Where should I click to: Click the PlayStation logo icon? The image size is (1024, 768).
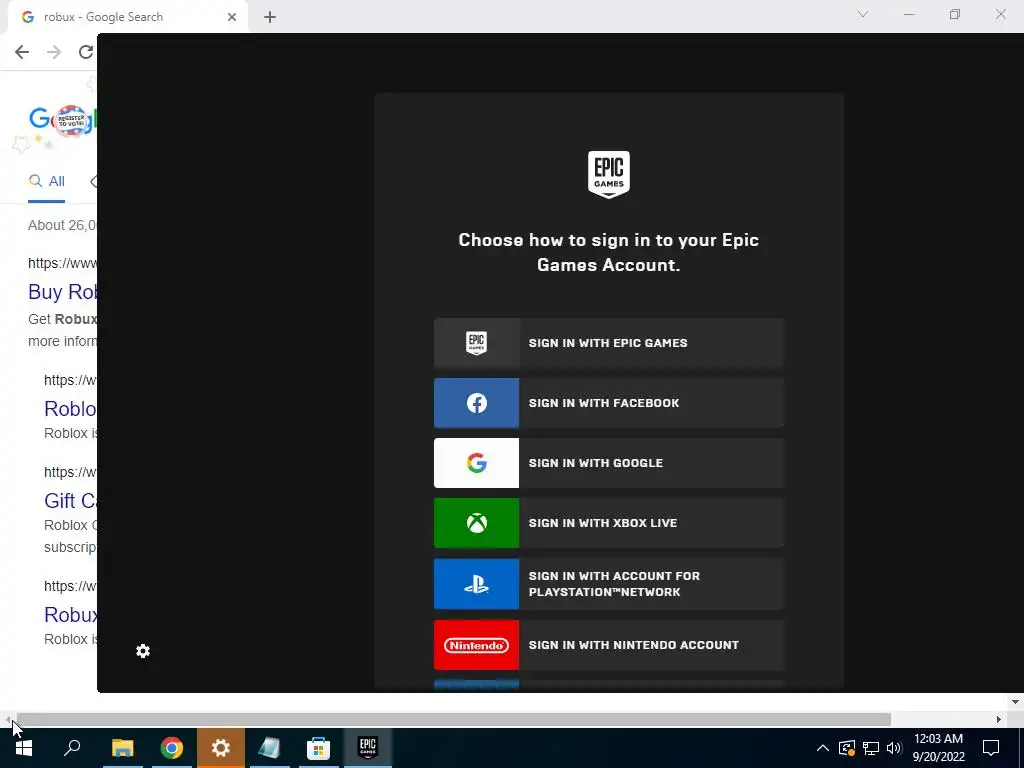coord(477,584)
